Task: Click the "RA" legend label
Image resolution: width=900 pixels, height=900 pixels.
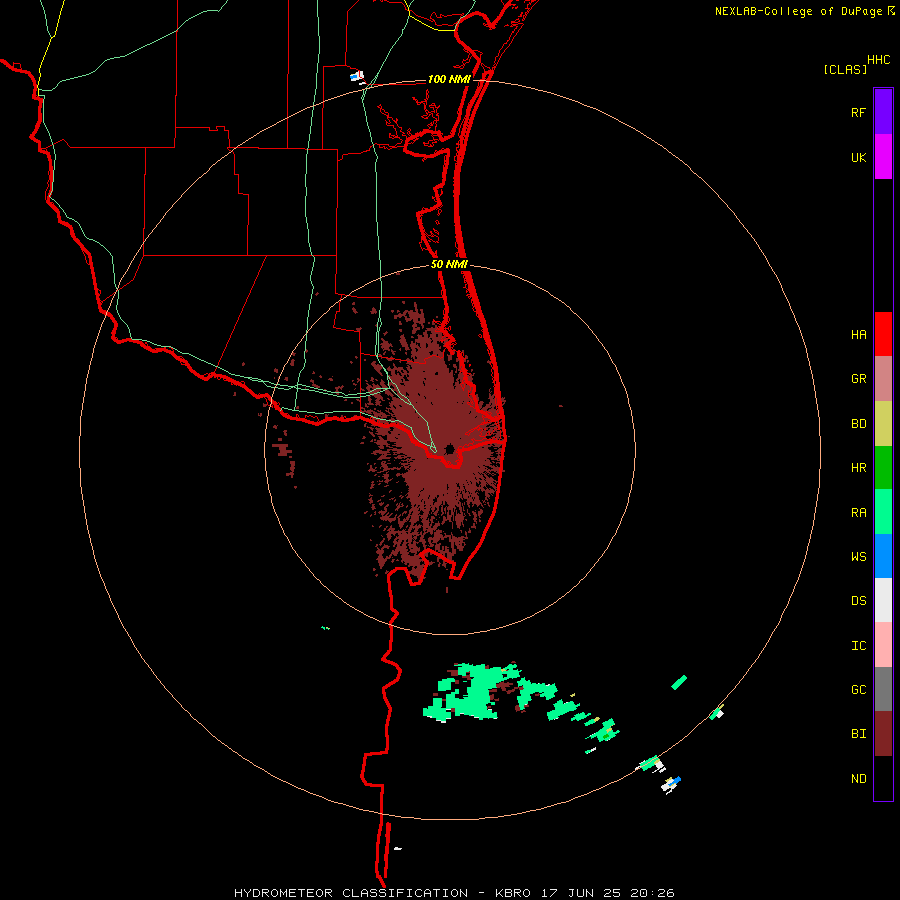Action: (858, 513)
